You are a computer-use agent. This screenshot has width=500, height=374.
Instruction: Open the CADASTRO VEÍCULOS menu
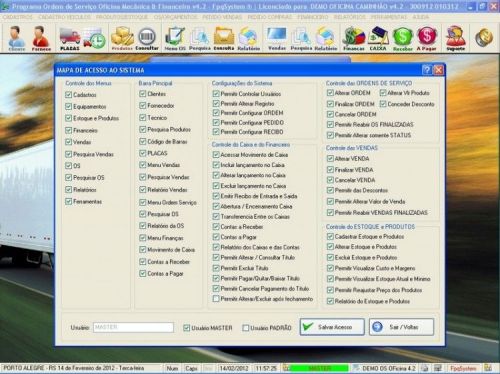click(x=64, y=17)
